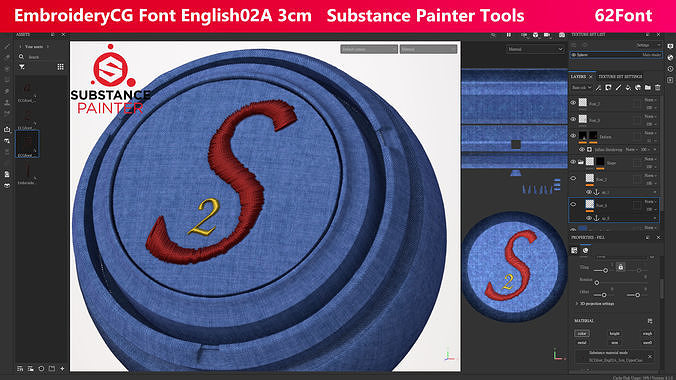Toggle visibility of the topmost layer

pyautogui.click(x=573, y=103)
